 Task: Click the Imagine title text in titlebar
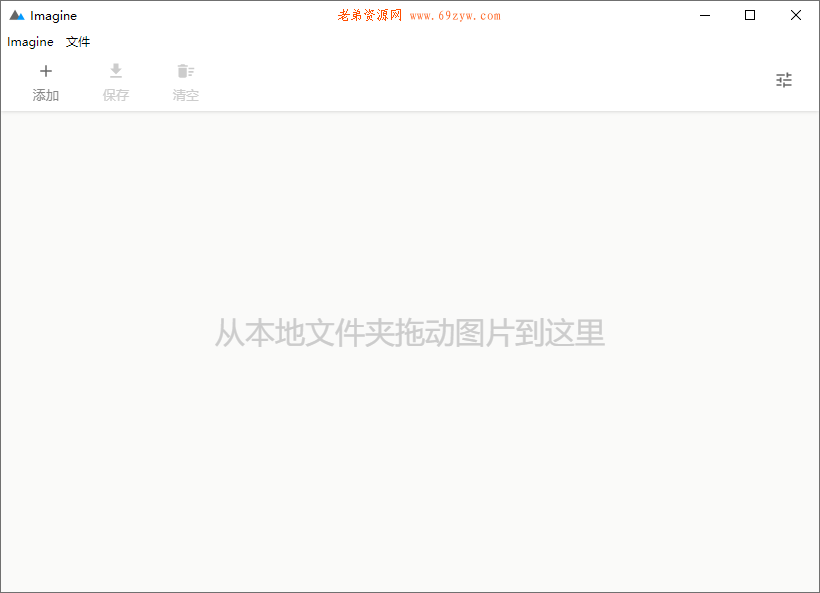55,15
